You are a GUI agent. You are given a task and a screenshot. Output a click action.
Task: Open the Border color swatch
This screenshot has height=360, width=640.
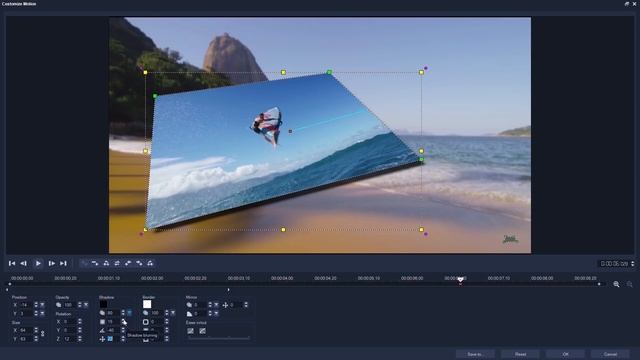click(x=147, y=304)
